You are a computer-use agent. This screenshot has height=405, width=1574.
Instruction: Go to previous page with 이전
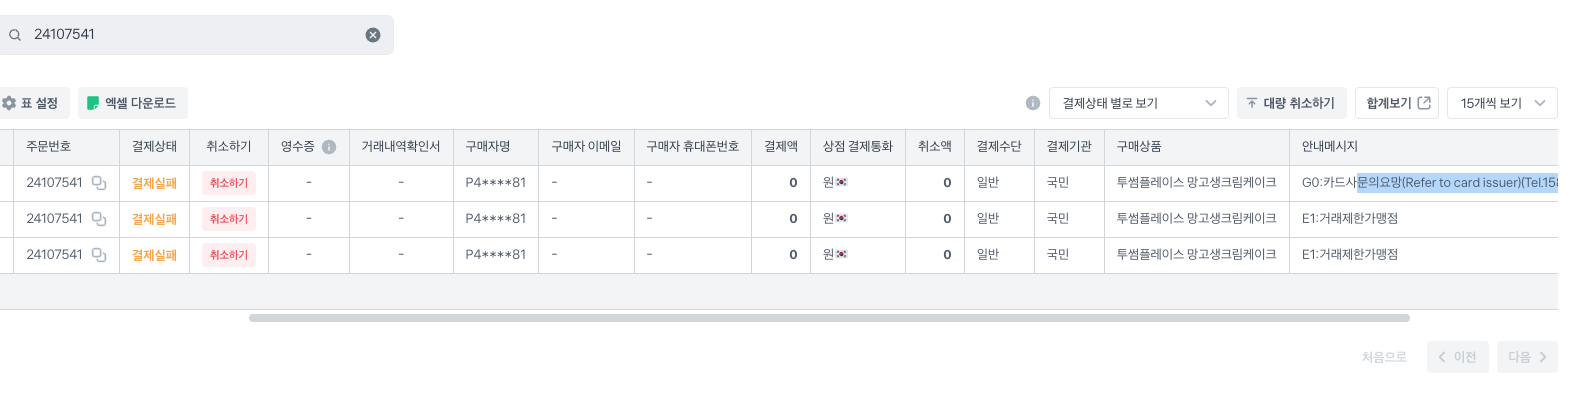(1457, 357)
